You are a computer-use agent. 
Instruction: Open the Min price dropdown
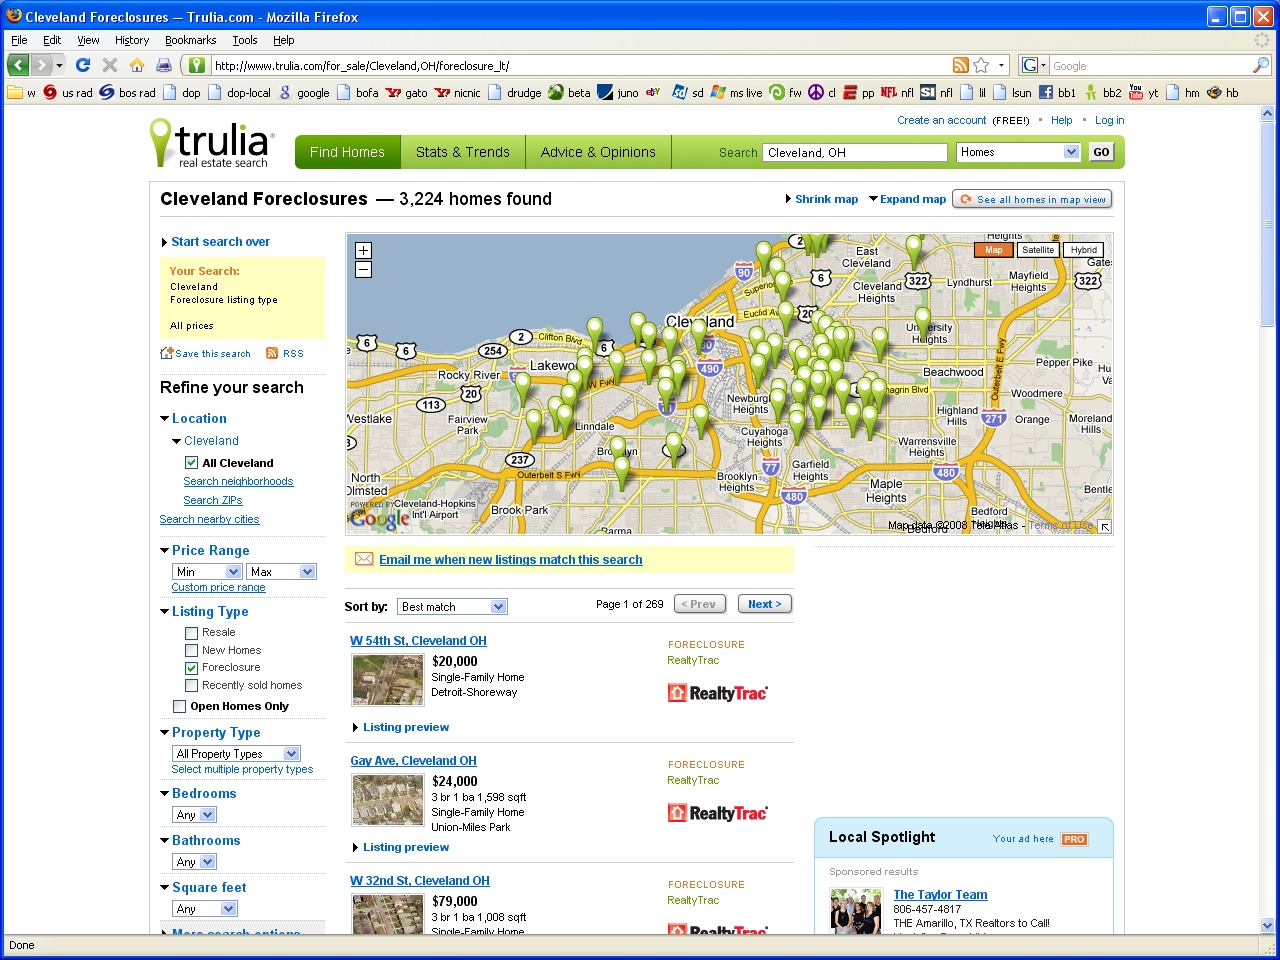click(x=207, y=572)
